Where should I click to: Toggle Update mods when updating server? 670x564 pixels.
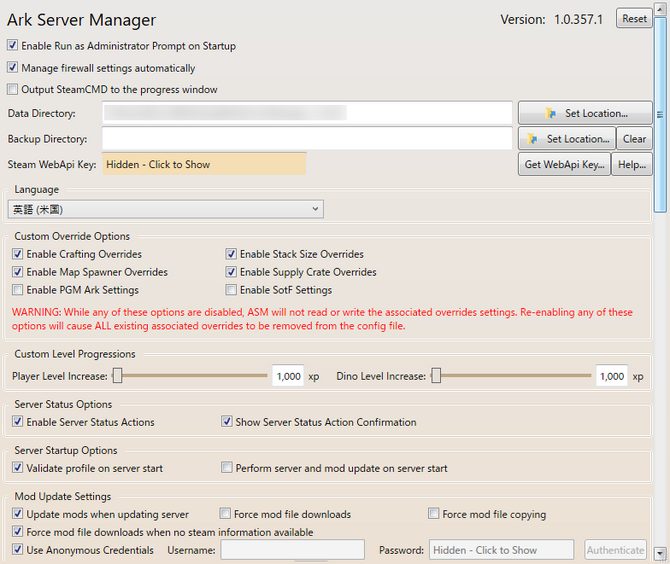[18, 513]
